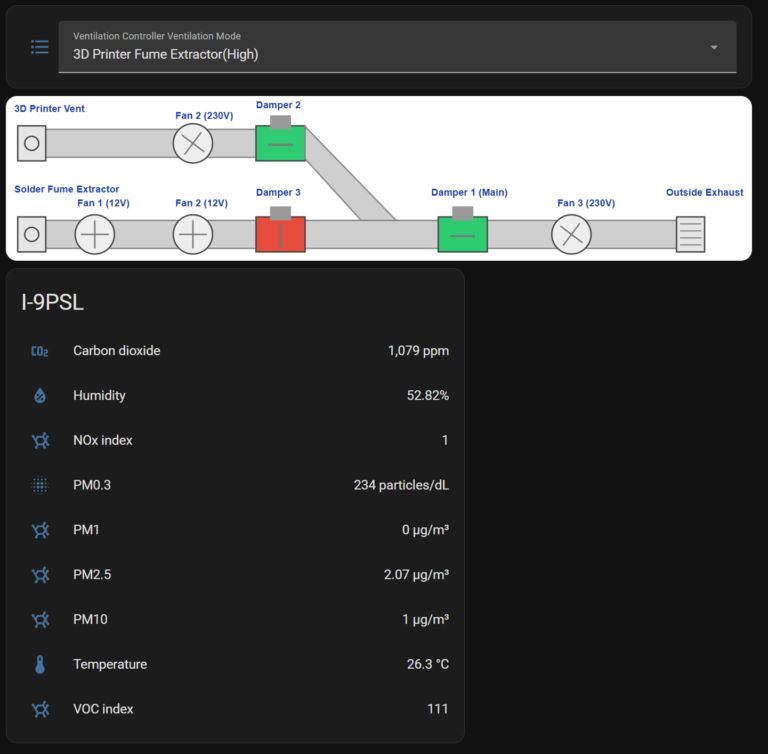
Task: Click the 'Fan 3 (230V)' label
Action: [x=586, y=203]
